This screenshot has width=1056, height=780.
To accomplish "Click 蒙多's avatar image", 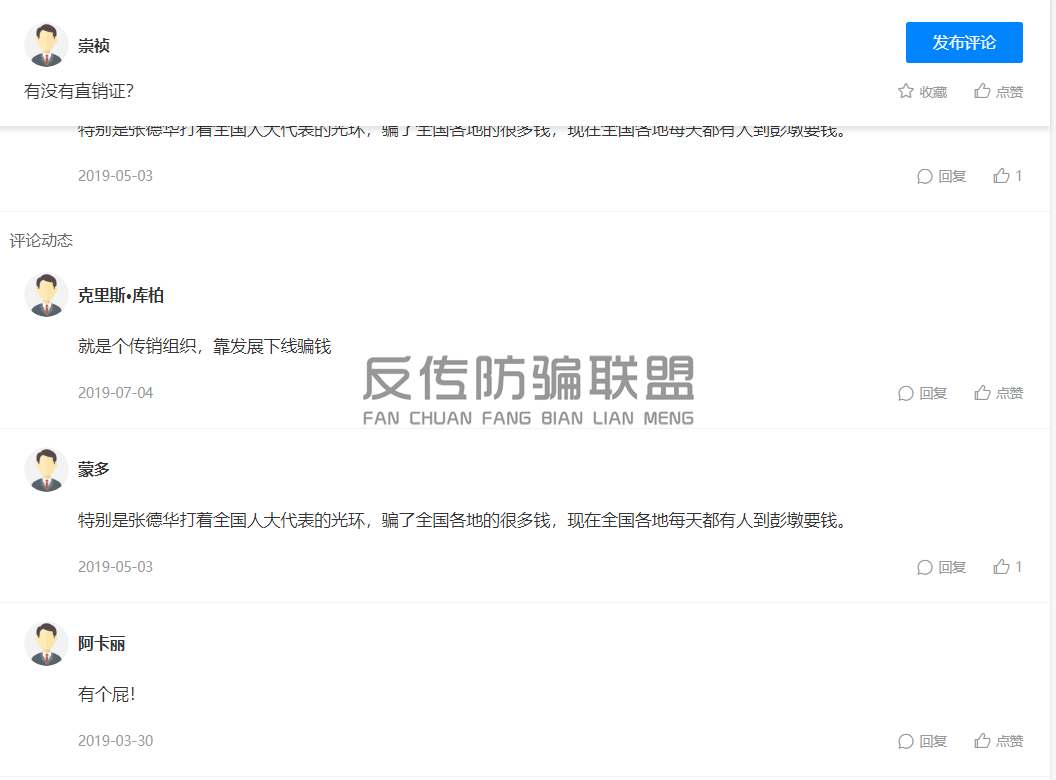I will coord(46,469).
